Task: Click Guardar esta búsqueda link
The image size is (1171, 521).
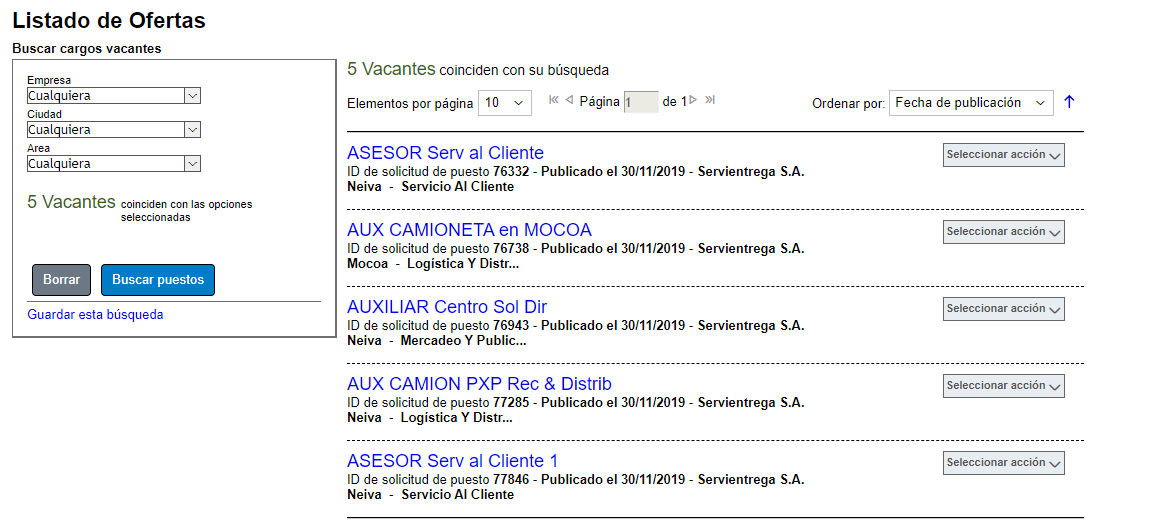Action: coord(95,314)
